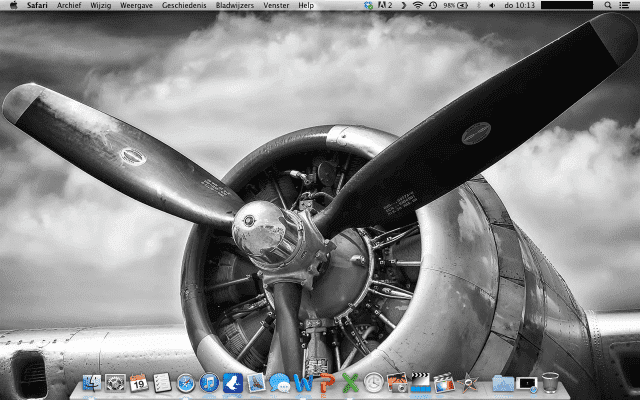The image size is (640, 400).
Task: Launch the iMovie star icon
Action: pos(471,383)
